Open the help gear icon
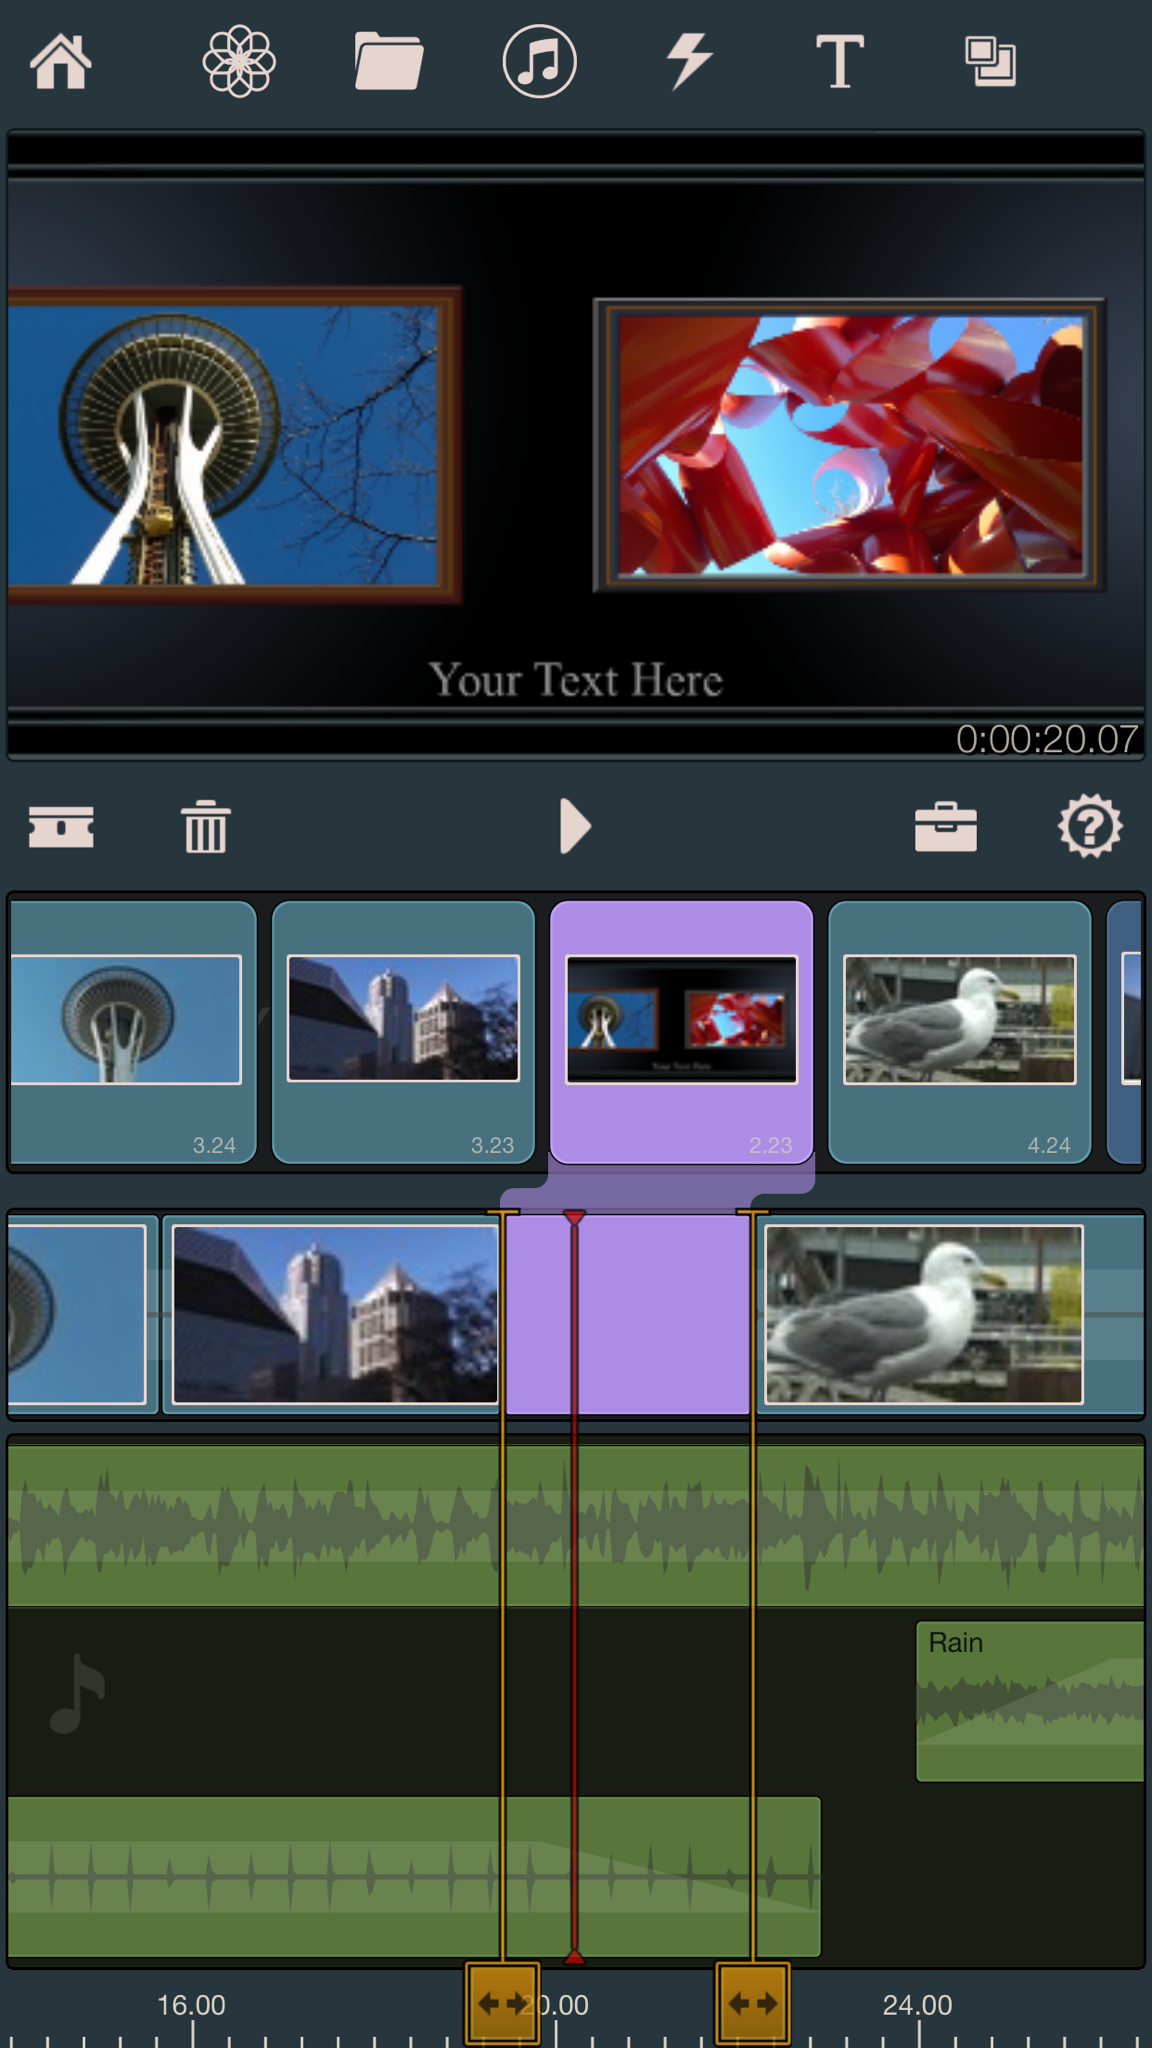Viewport: 1152px width, 2048px height. click(1090, 826)
